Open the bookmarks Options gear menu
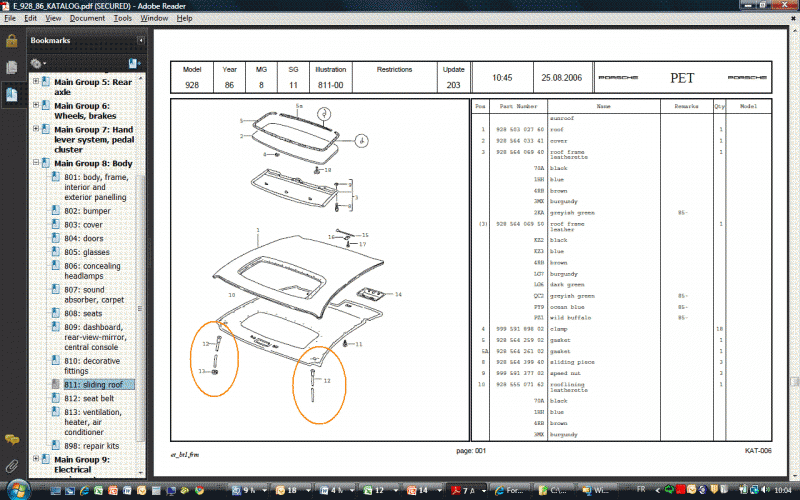 tap(38, 63)
